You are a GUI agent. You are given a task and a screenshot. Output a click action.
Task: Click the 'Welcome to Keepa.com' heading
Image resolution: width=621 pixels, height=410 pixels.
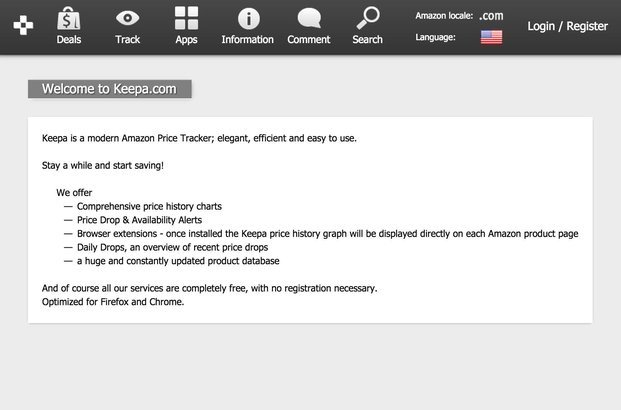(109, 89)
